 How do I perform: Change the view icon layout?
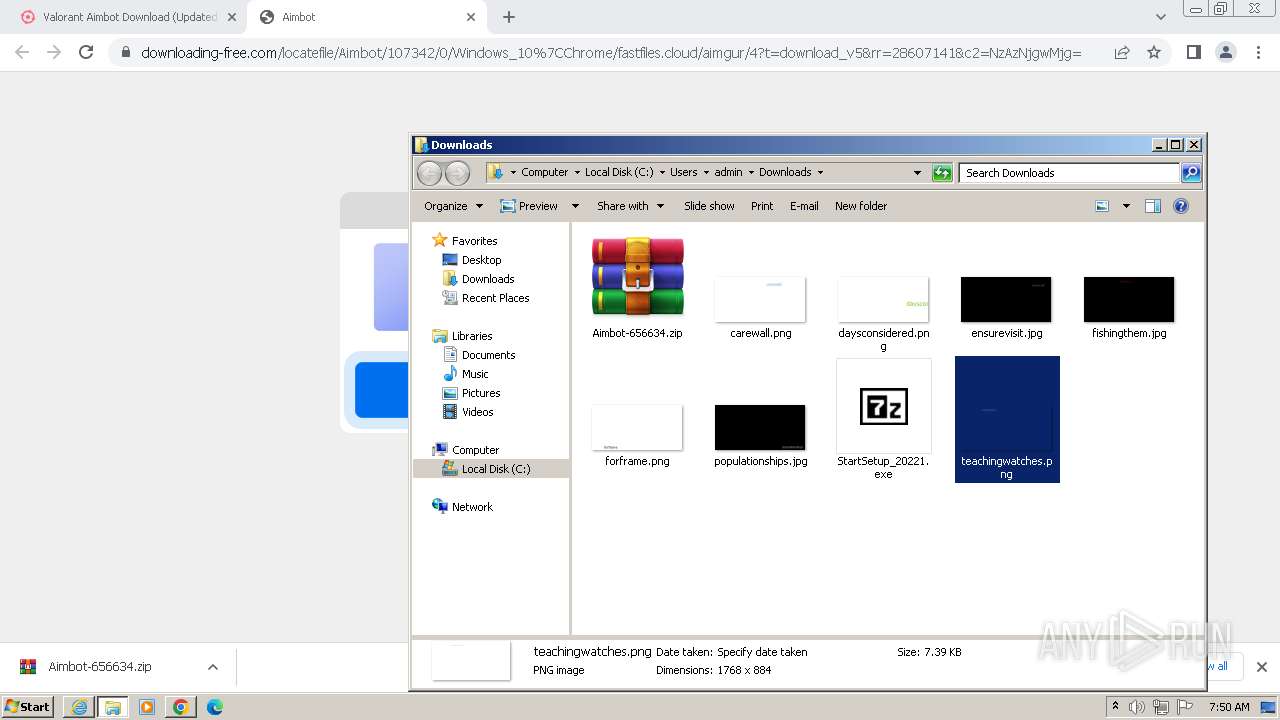(x=1102, y=206)
